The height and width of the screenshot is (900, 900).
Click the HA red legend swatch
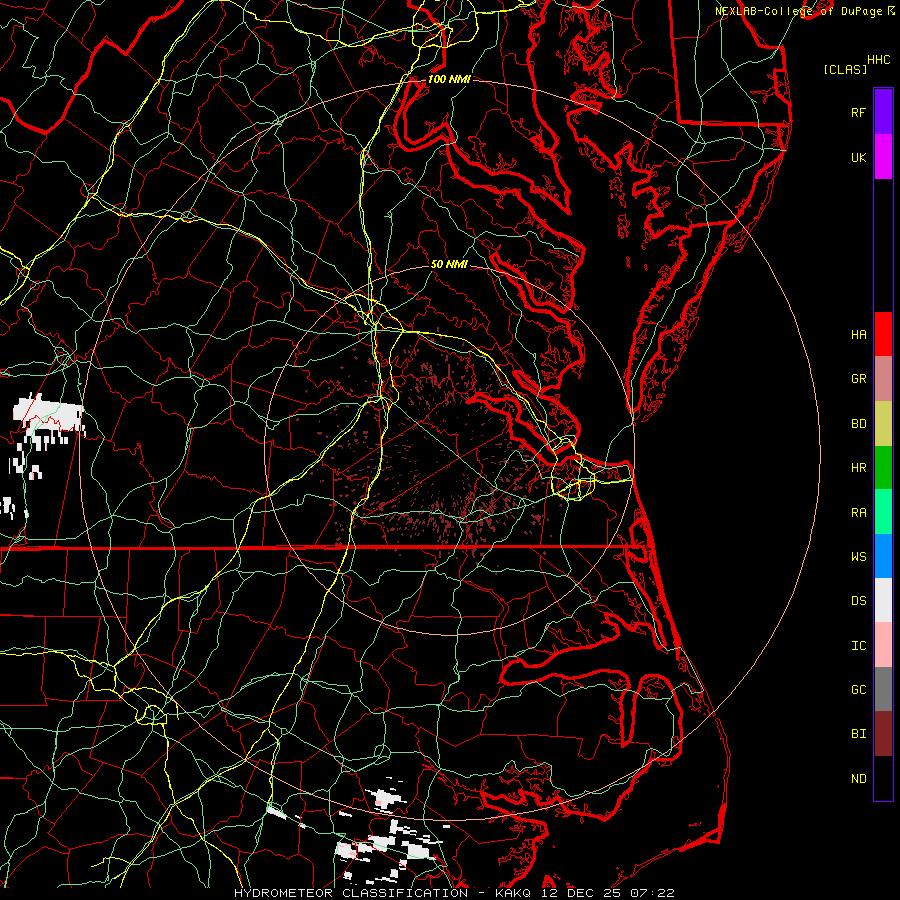883,334
